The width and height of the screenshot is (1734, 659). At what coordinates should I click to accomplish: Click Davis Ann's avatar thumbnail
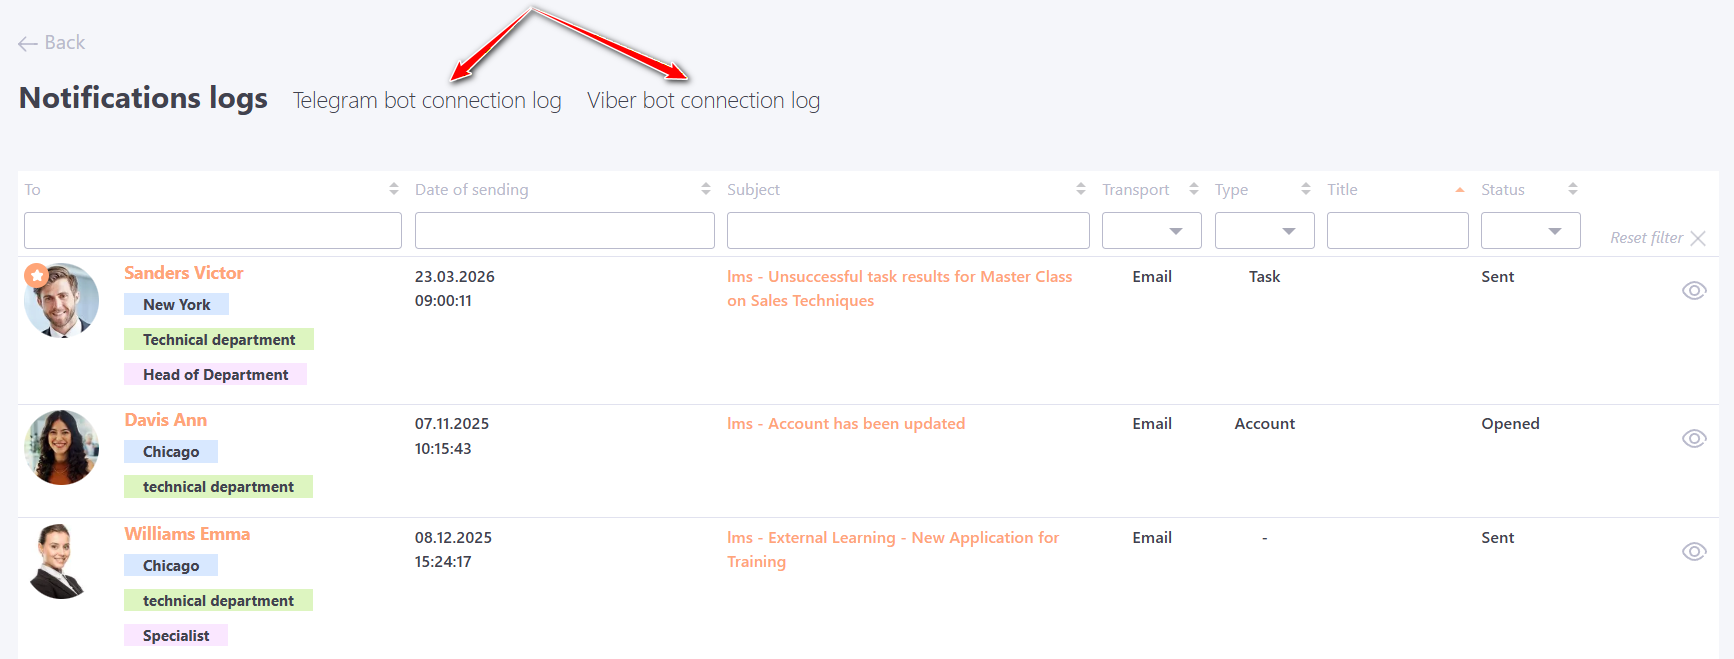62,448
